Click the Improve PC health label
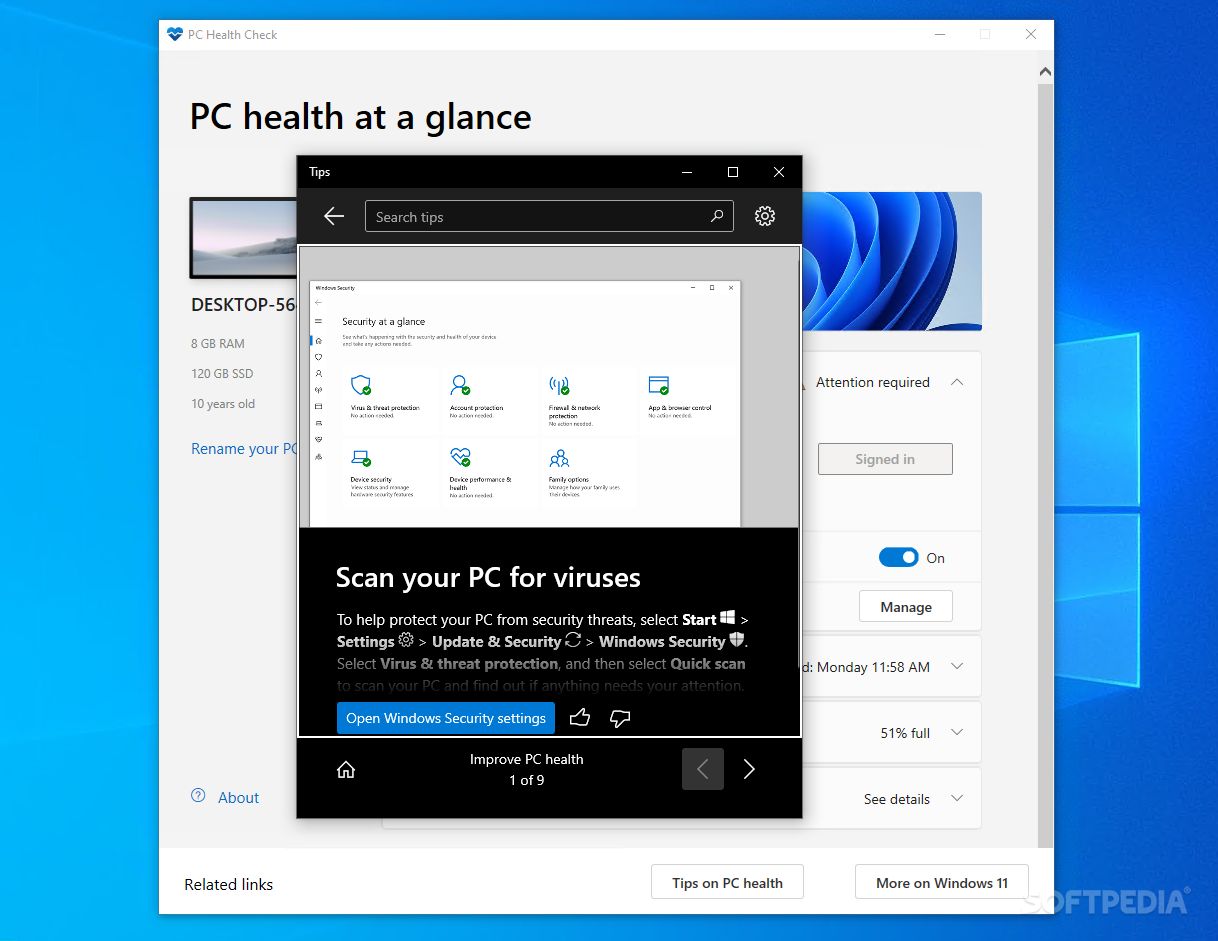The height and width of the screenshot is (941, 1218). pos(527,759)
